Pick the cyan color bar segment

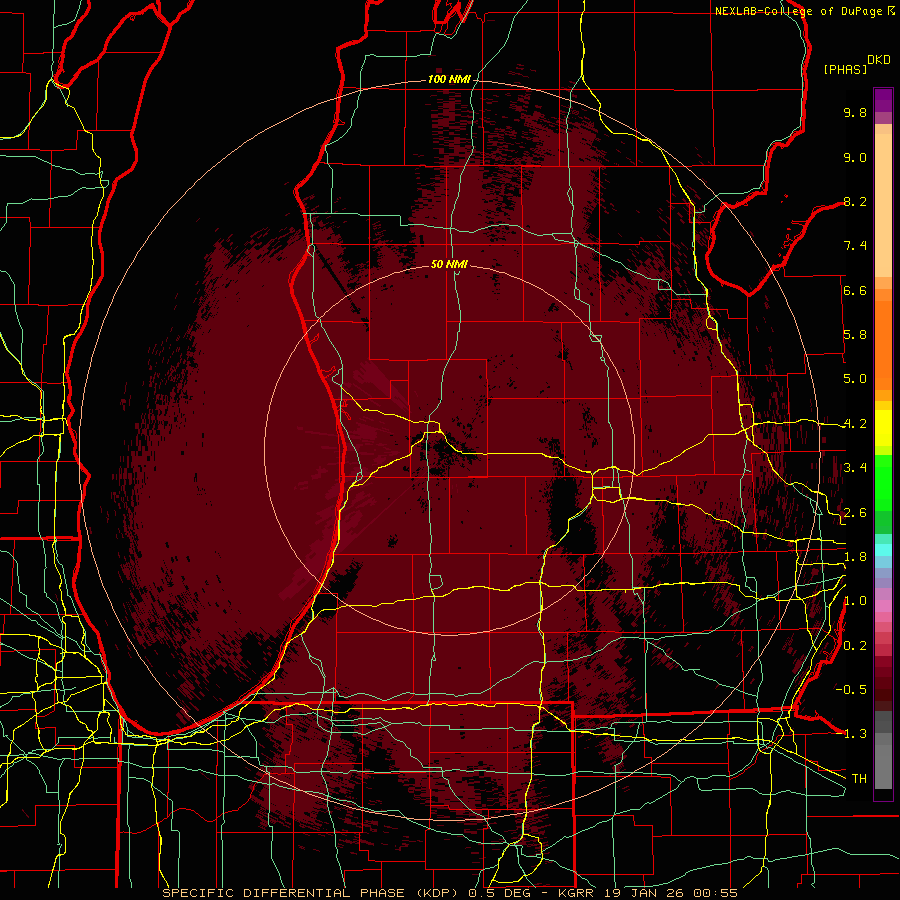coord(883,550)
